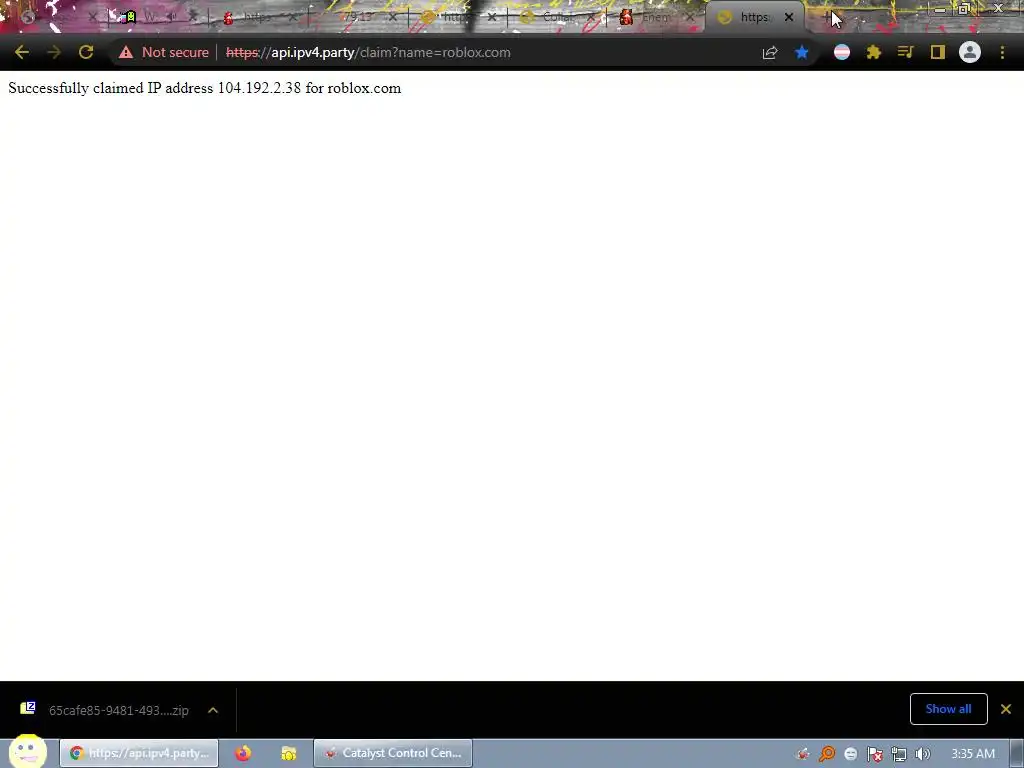Image resolution: width=1024 pixels, height=768 pixels.
Task: Click the Show desktop strip
Action: click(1017, 753)
